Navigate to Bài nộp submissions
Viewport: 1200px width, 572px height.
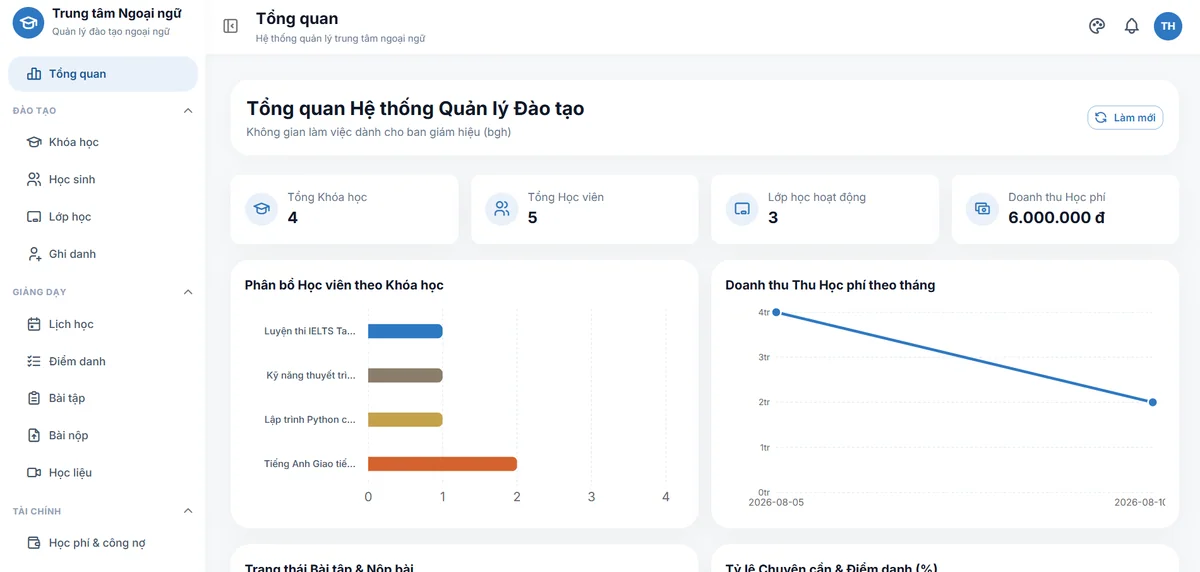coord(103,435)
